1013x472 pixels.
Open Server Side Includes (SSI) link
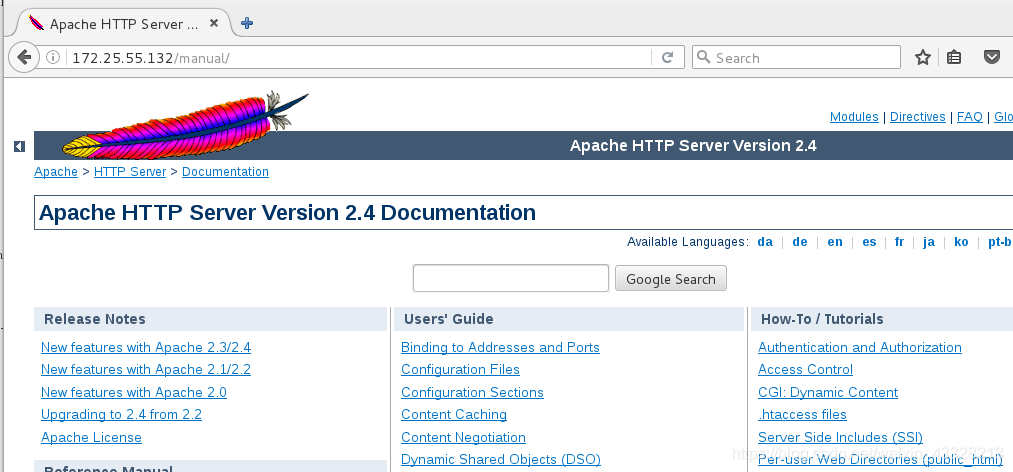(841, 438)
